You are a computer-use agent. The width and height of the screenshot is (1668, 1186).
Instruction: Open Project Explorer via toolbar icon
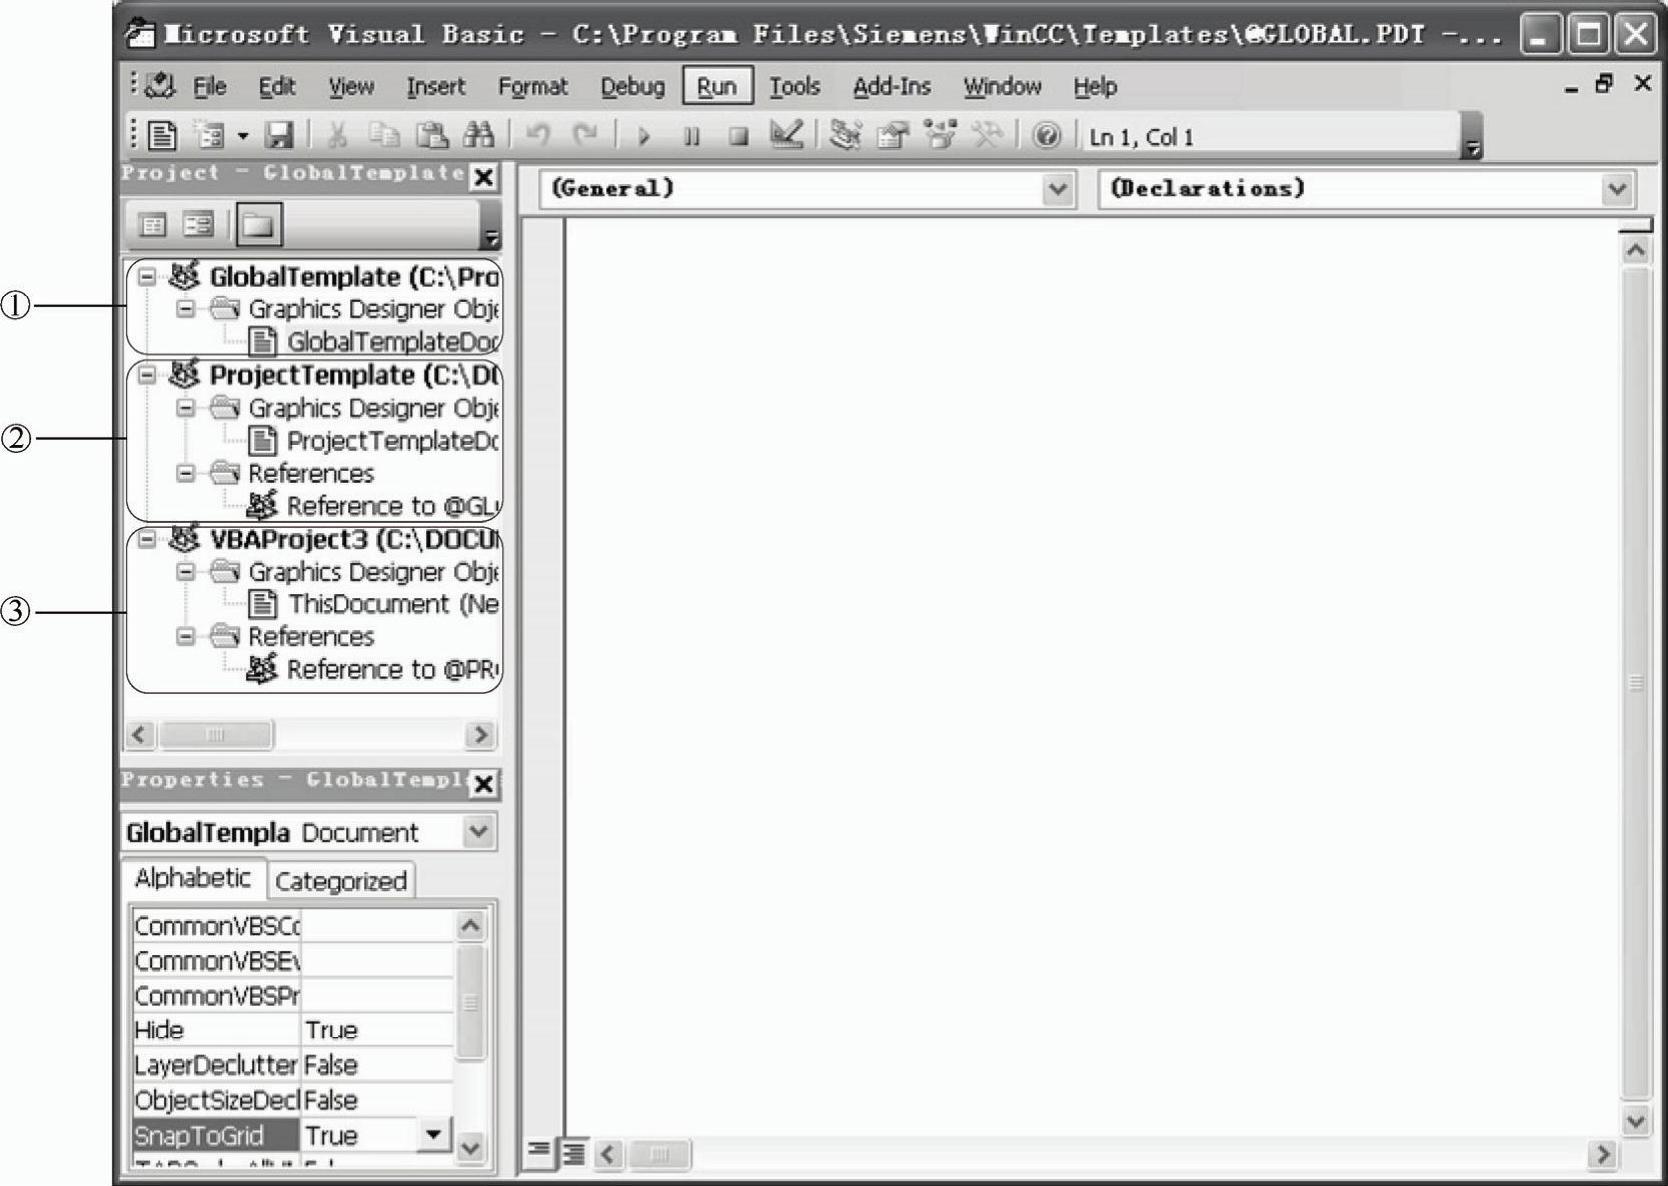click(x=846, y=135)
